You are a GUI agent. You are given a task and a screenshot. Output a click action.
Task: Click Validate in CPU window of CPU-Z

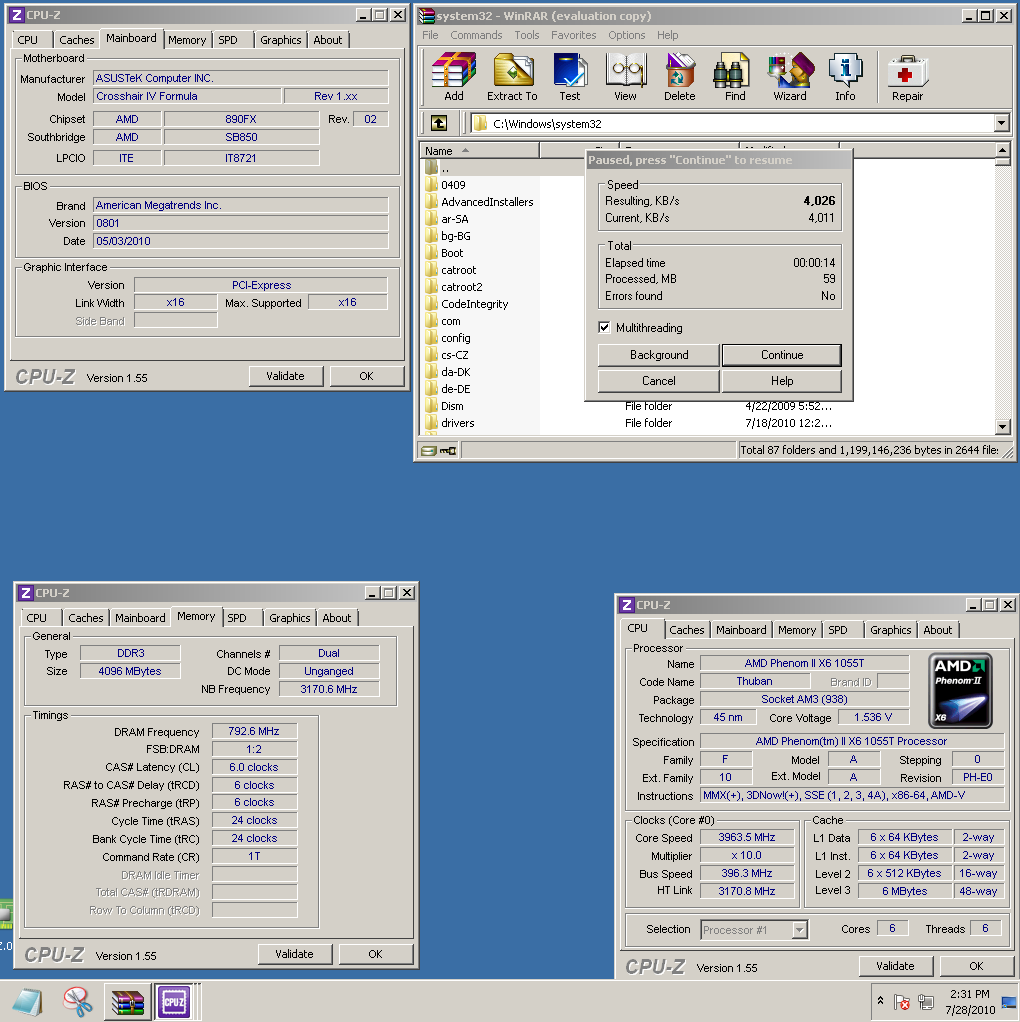pyautogui.click(x=896, y=966)
